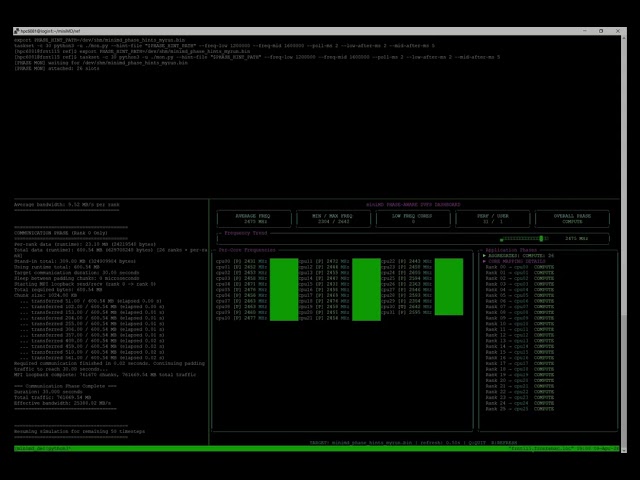The width and height of the screenshot is (640, 480).
Task: Click the green bar beside cpu11–cpu21
Action: 366,289
